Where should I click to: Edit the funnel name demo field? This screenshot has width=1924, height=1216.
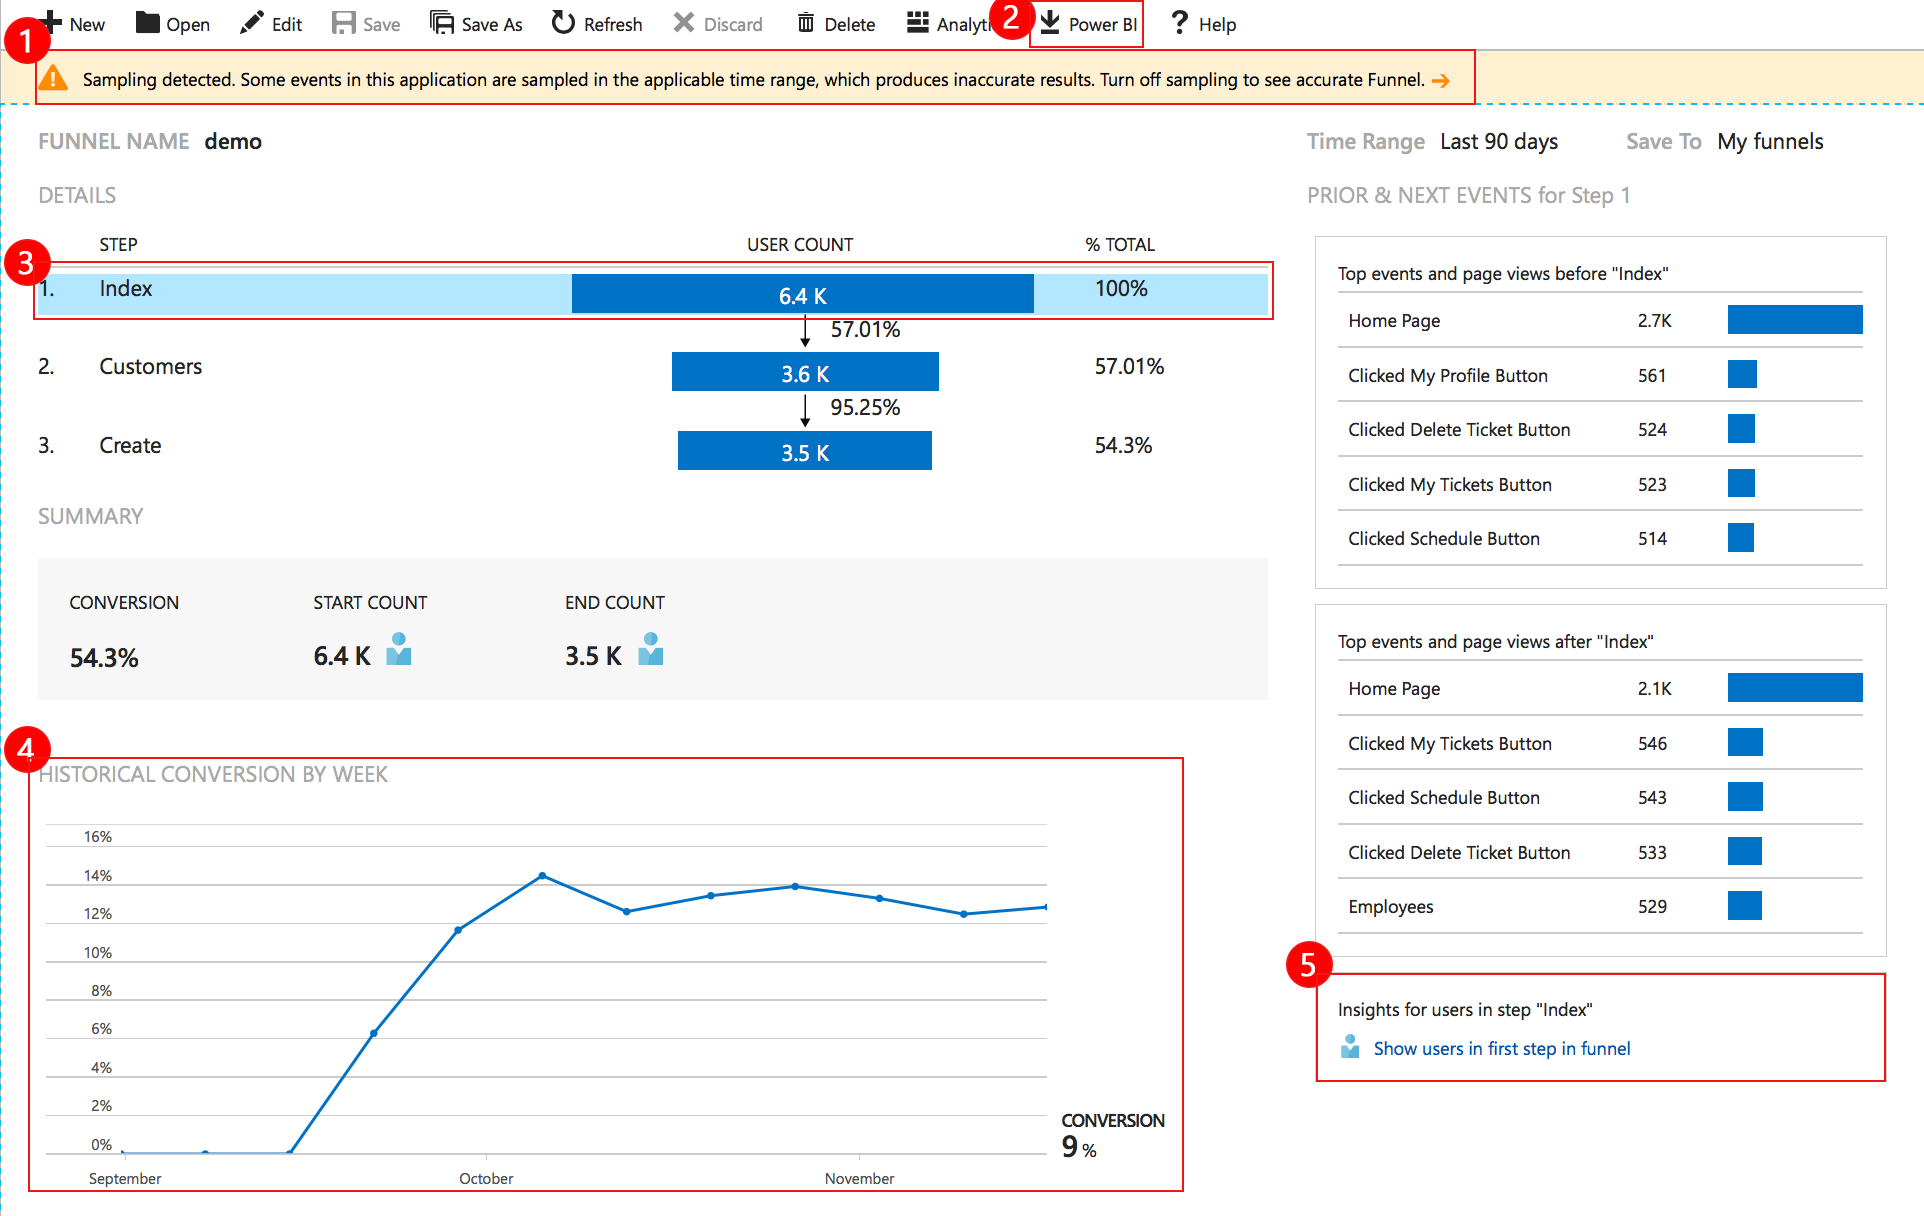click(x=233, y=142)
